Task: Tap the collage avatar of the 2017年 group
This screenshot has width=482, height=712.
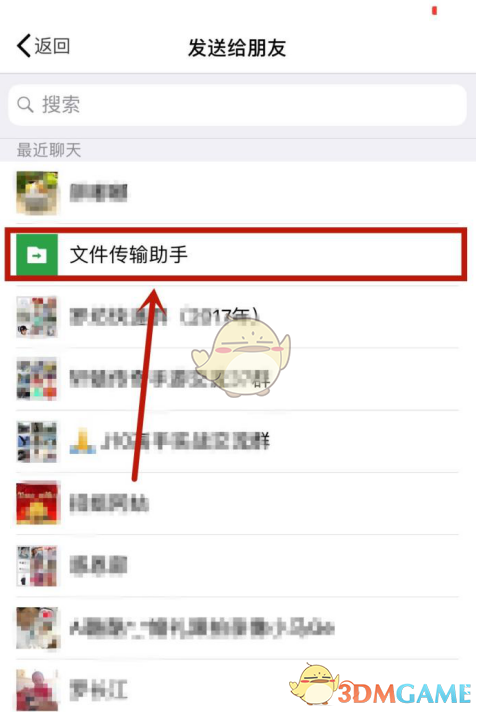Action: pyautogui.click(x=37, y=317)
